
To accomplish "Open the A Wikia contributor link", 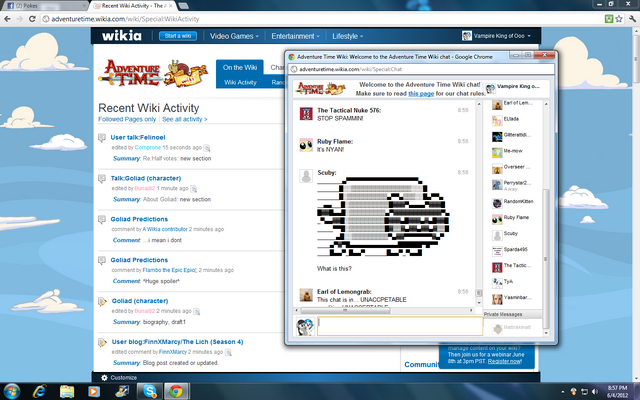I will 165,229.
